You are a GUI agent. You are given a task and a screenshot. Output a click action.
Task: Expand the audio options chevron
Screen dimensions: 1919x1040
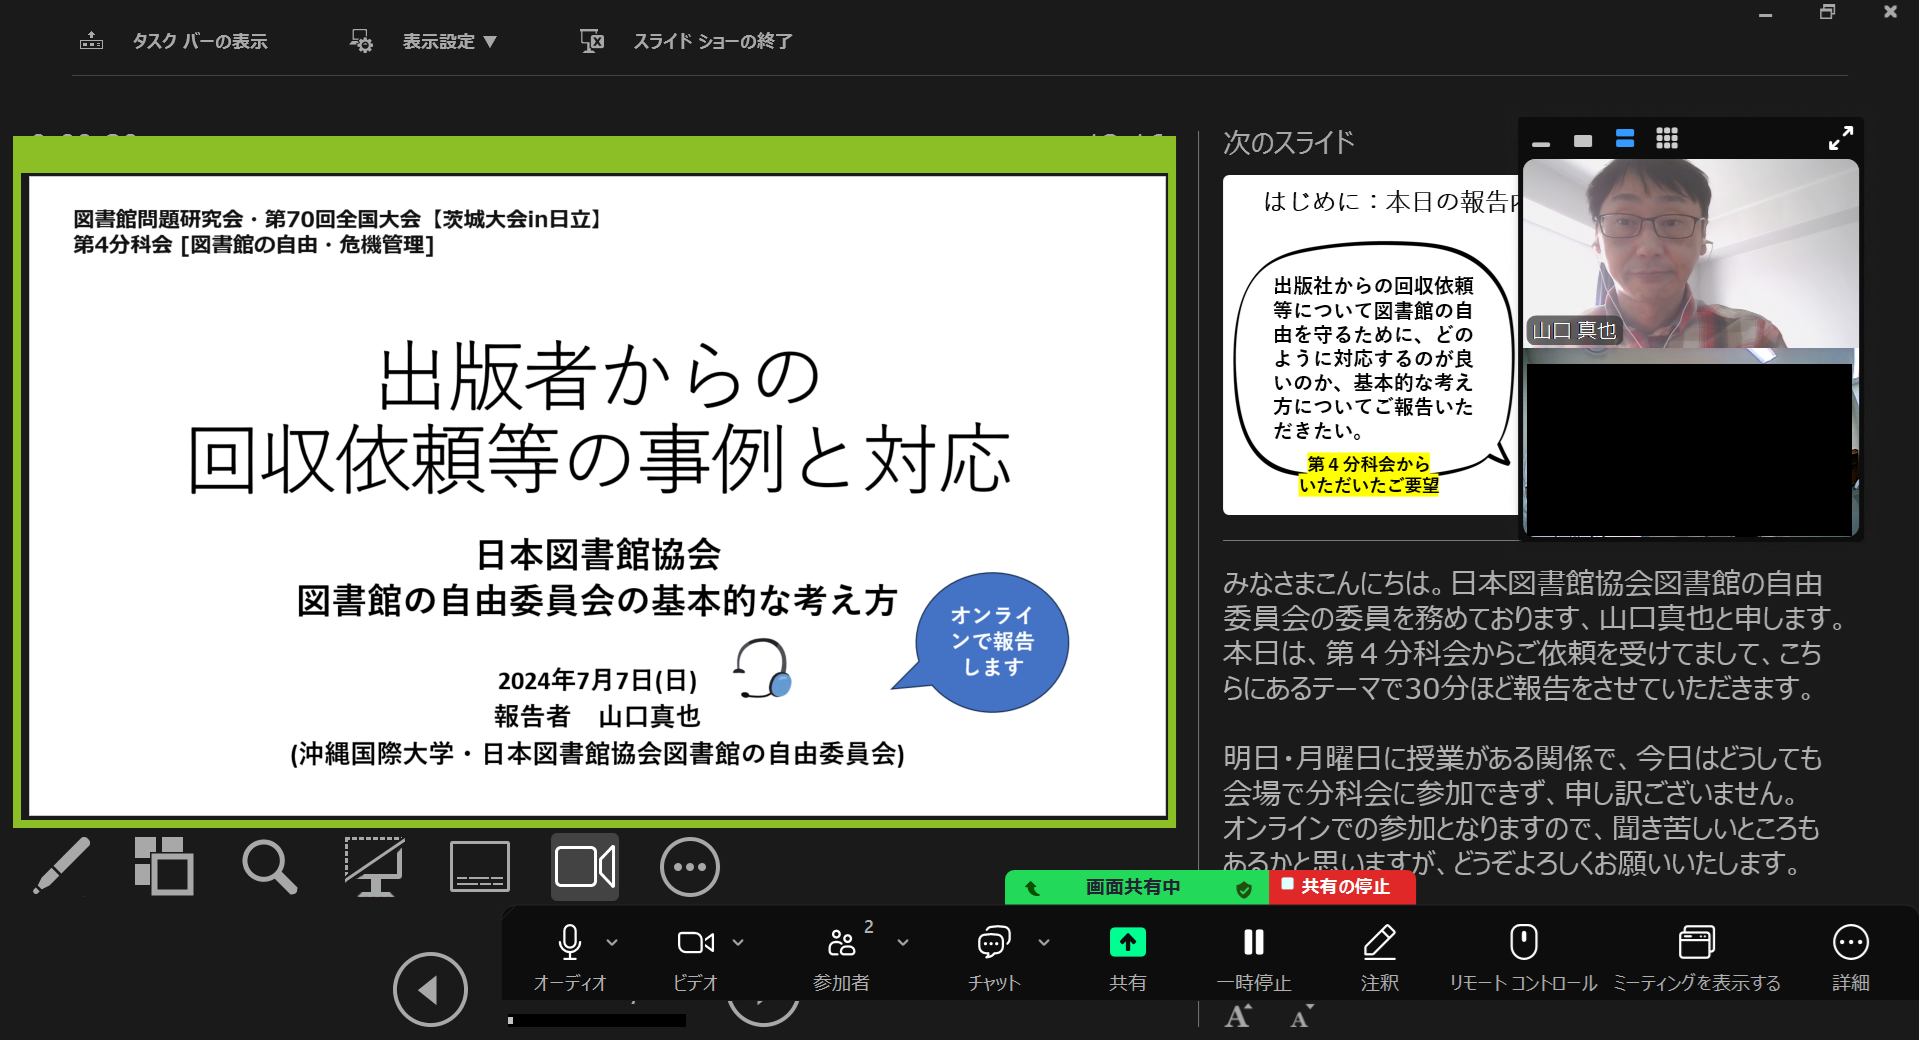612,942
